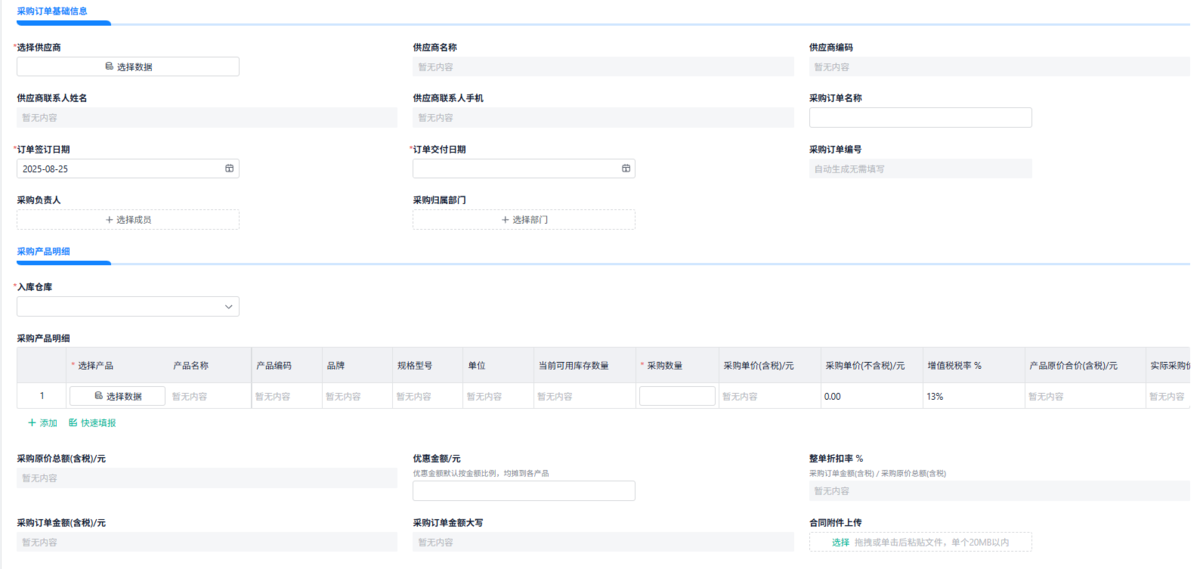
Task: Click 选择部门 under 采购归属部门
Action: click(524, 219)
